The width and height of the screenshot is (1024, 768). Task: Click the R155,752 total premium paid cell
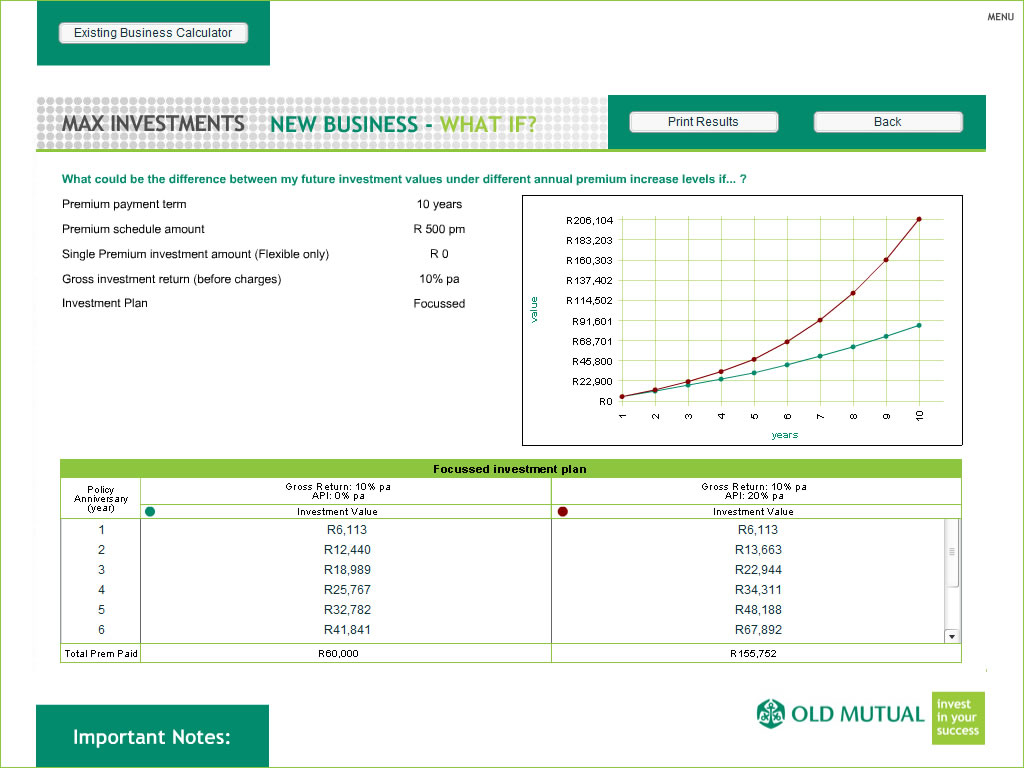coord(753,653)
